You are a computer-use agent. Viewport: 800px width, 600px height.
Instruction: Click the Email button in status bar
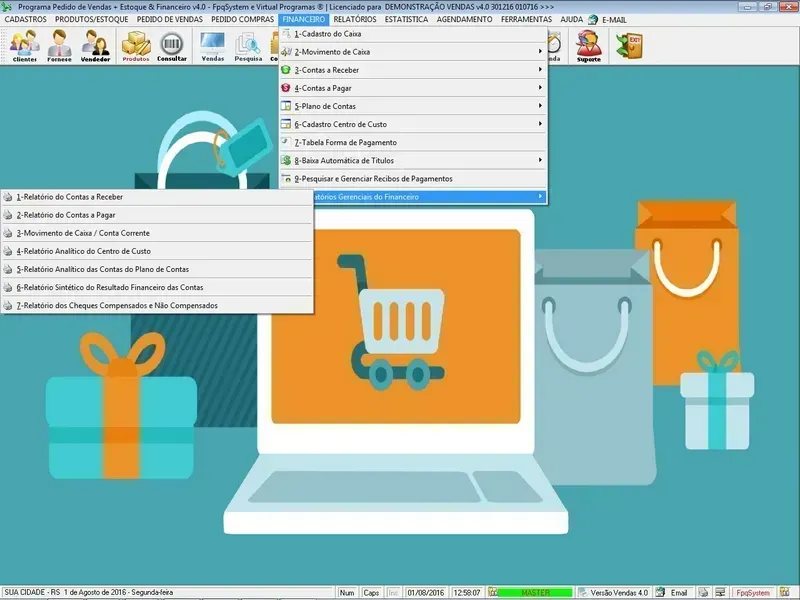678,593
